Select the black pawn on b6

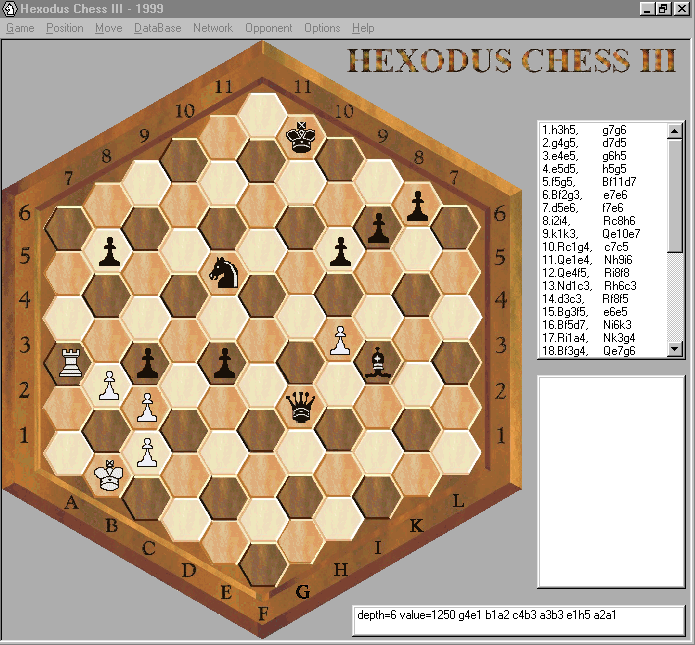pyautogui.click(x=109, y=251)
